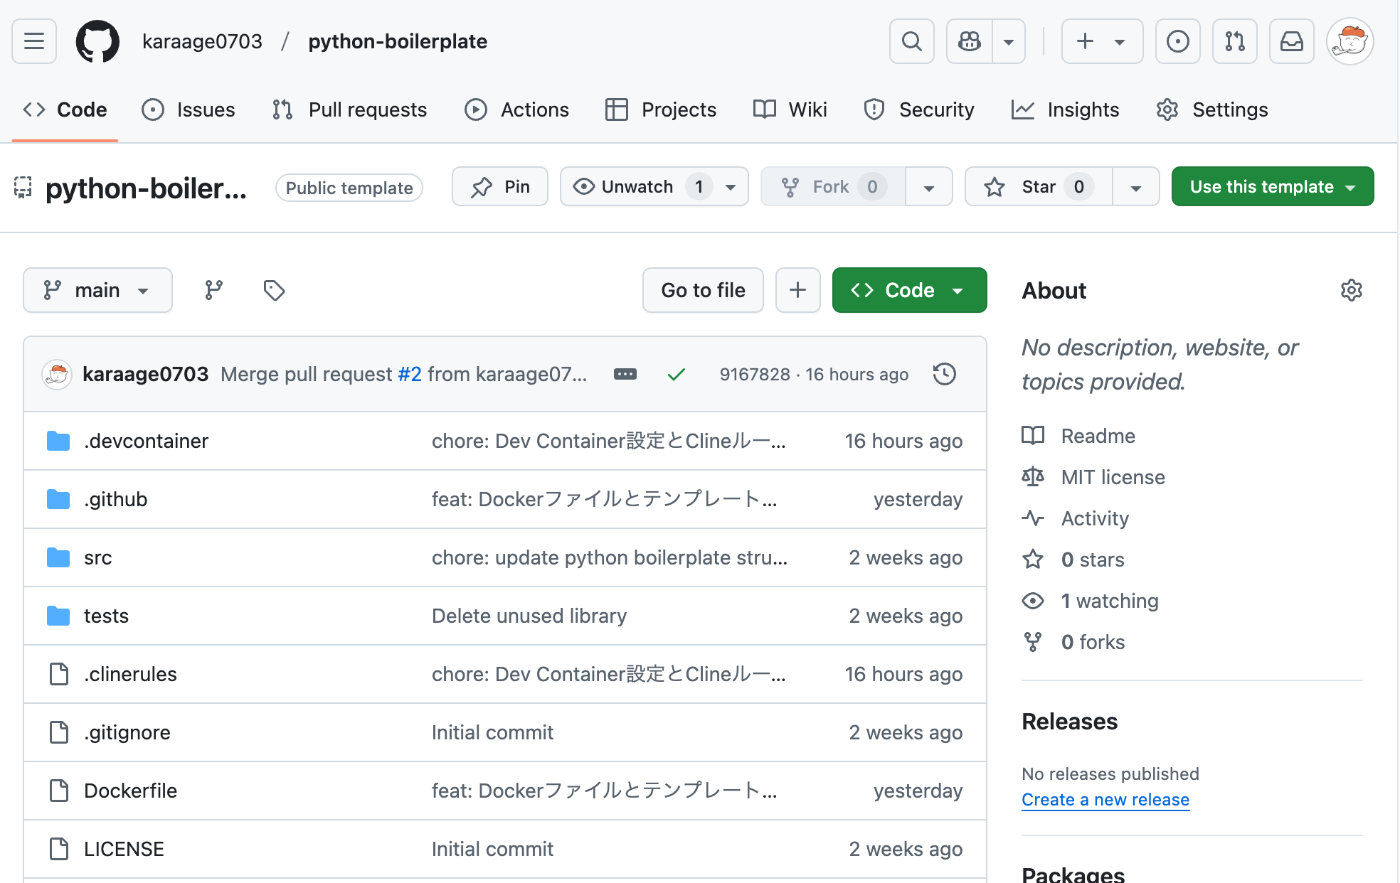Switch to the Code tab
Image resolution: width=1400 pixels, height=883 pixels.
[x=65, y=110]
